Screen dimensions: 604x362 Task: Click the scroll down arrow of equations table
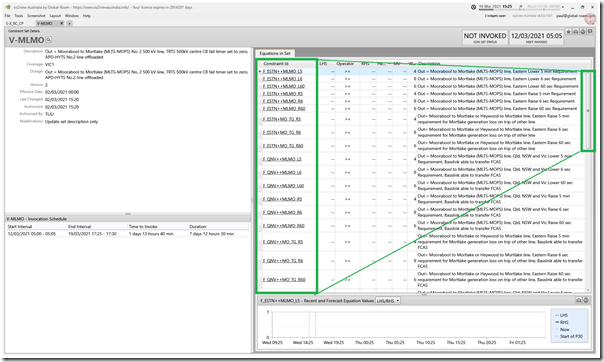pos(588,290)
